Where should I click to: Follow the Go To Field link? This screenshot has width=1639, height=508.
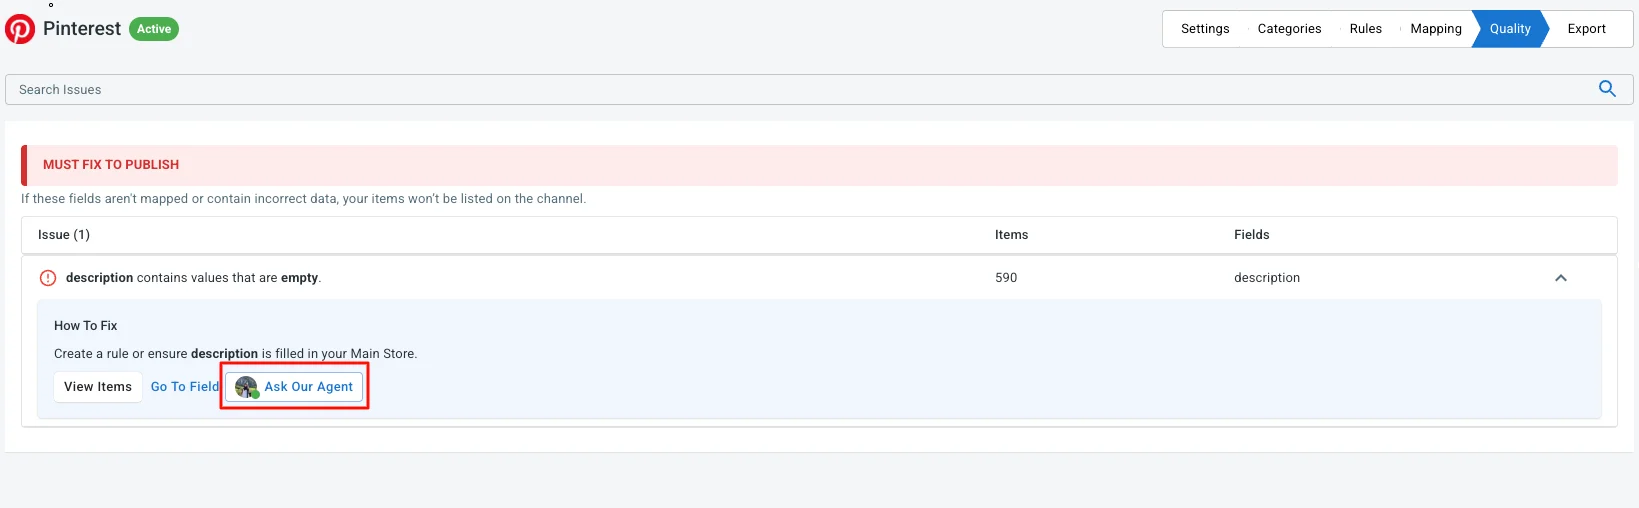[x=184, y=387]
